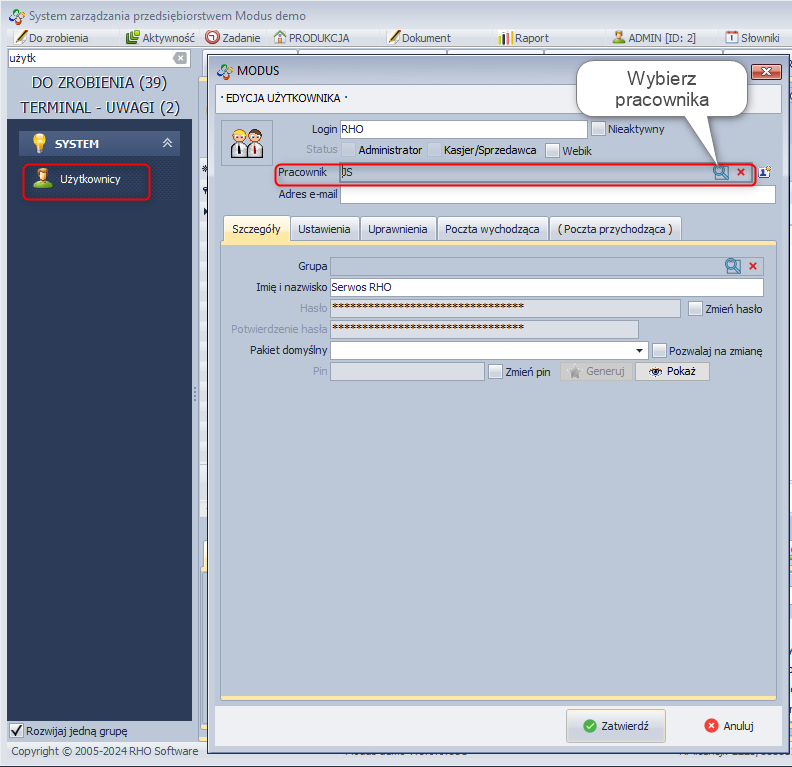Open TERMINAL - UWAGI (2) list
This screenshot has height=767, width=792.
pos(100,108)
